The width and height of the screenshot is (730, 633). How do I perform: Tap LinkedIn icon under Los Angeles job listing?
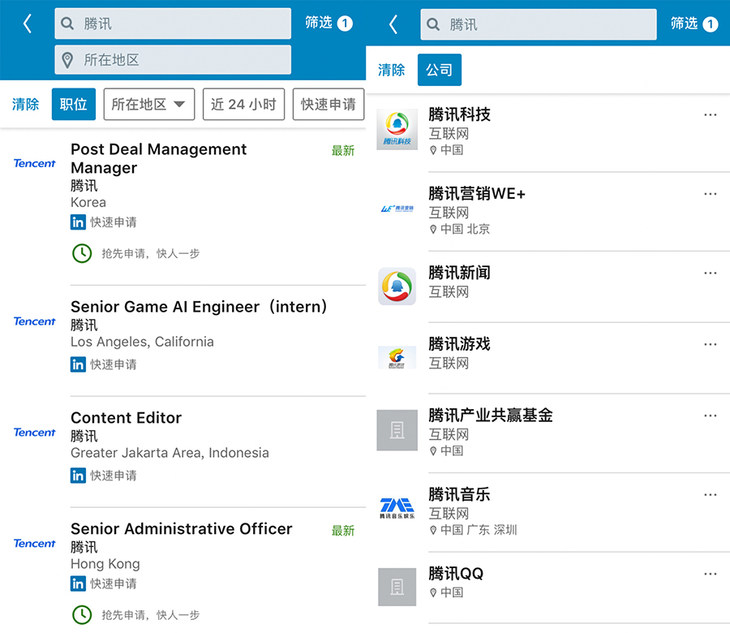point(78,364)
